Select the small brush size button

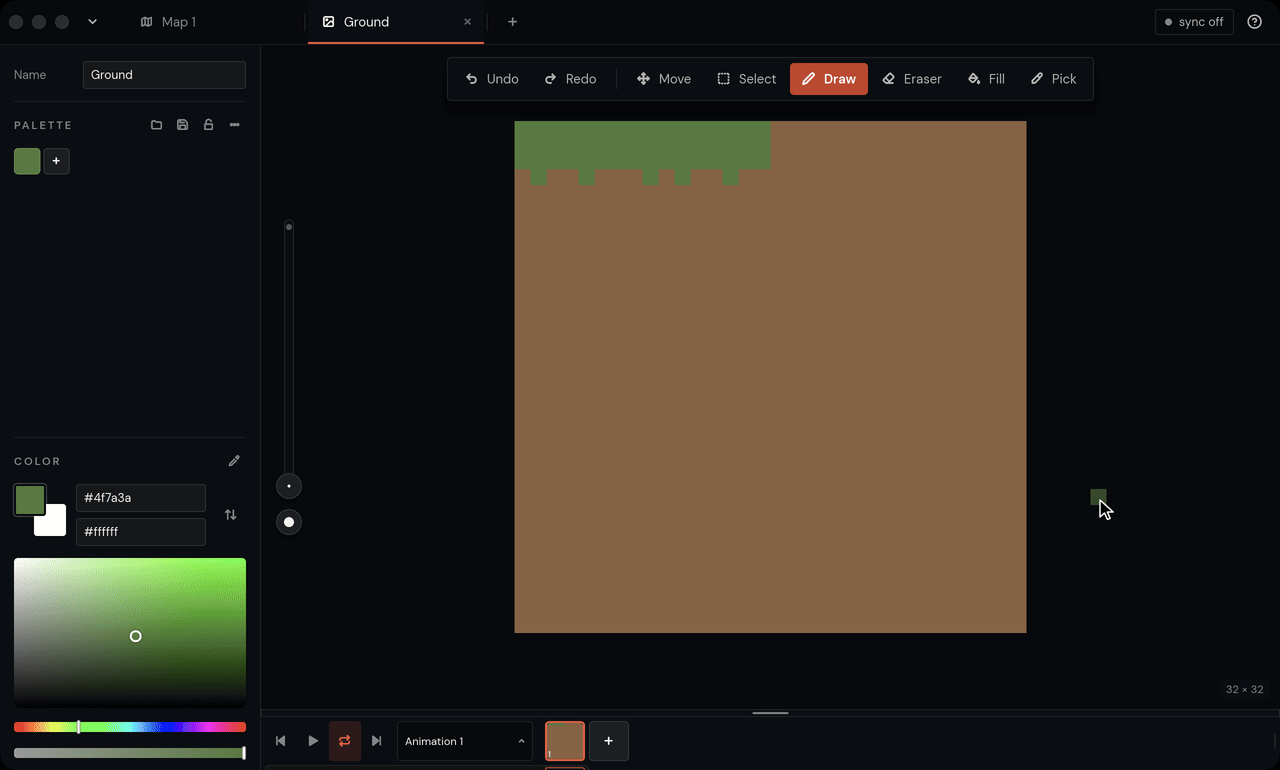pos(289,486)
